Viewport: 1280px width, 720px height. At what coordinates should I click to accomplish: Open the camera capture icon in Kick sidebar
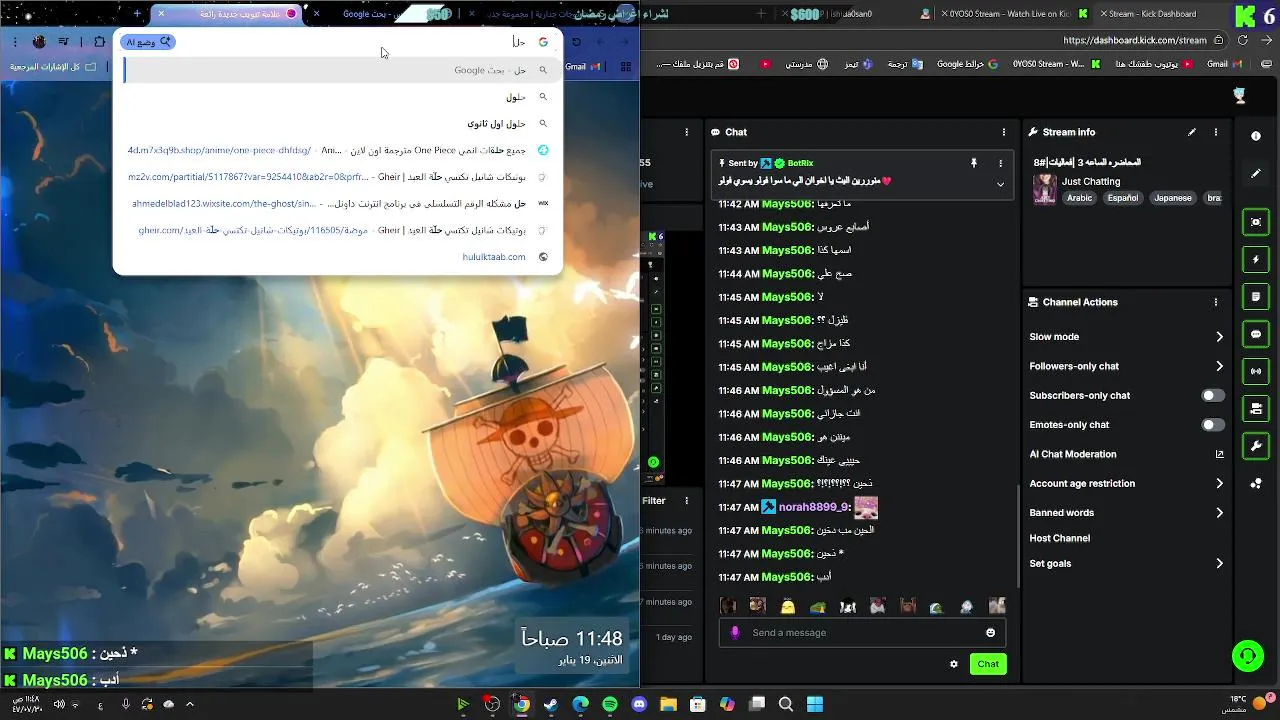1256,222
